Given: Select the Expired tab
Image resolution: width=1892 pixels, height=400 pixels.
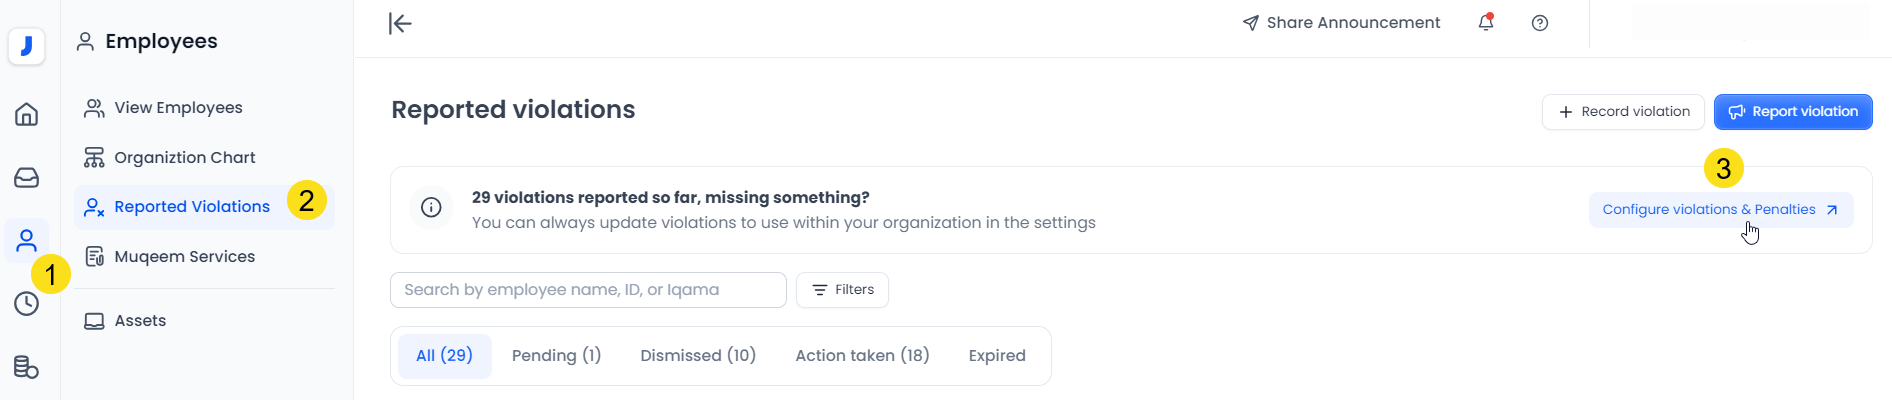Looking at the screenshot, I should pos(997,356).
